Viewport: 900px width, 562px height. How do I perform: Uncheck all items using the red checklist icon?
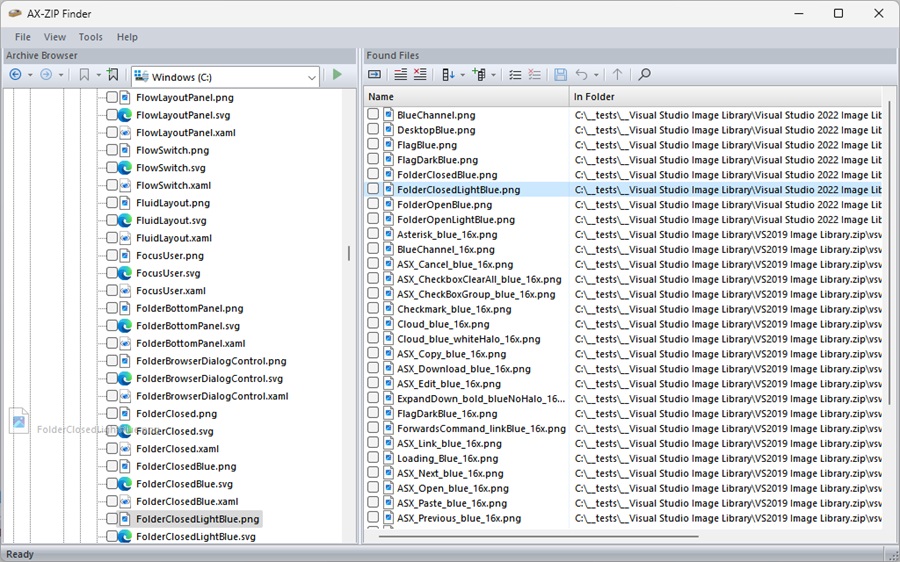[534, 75]
